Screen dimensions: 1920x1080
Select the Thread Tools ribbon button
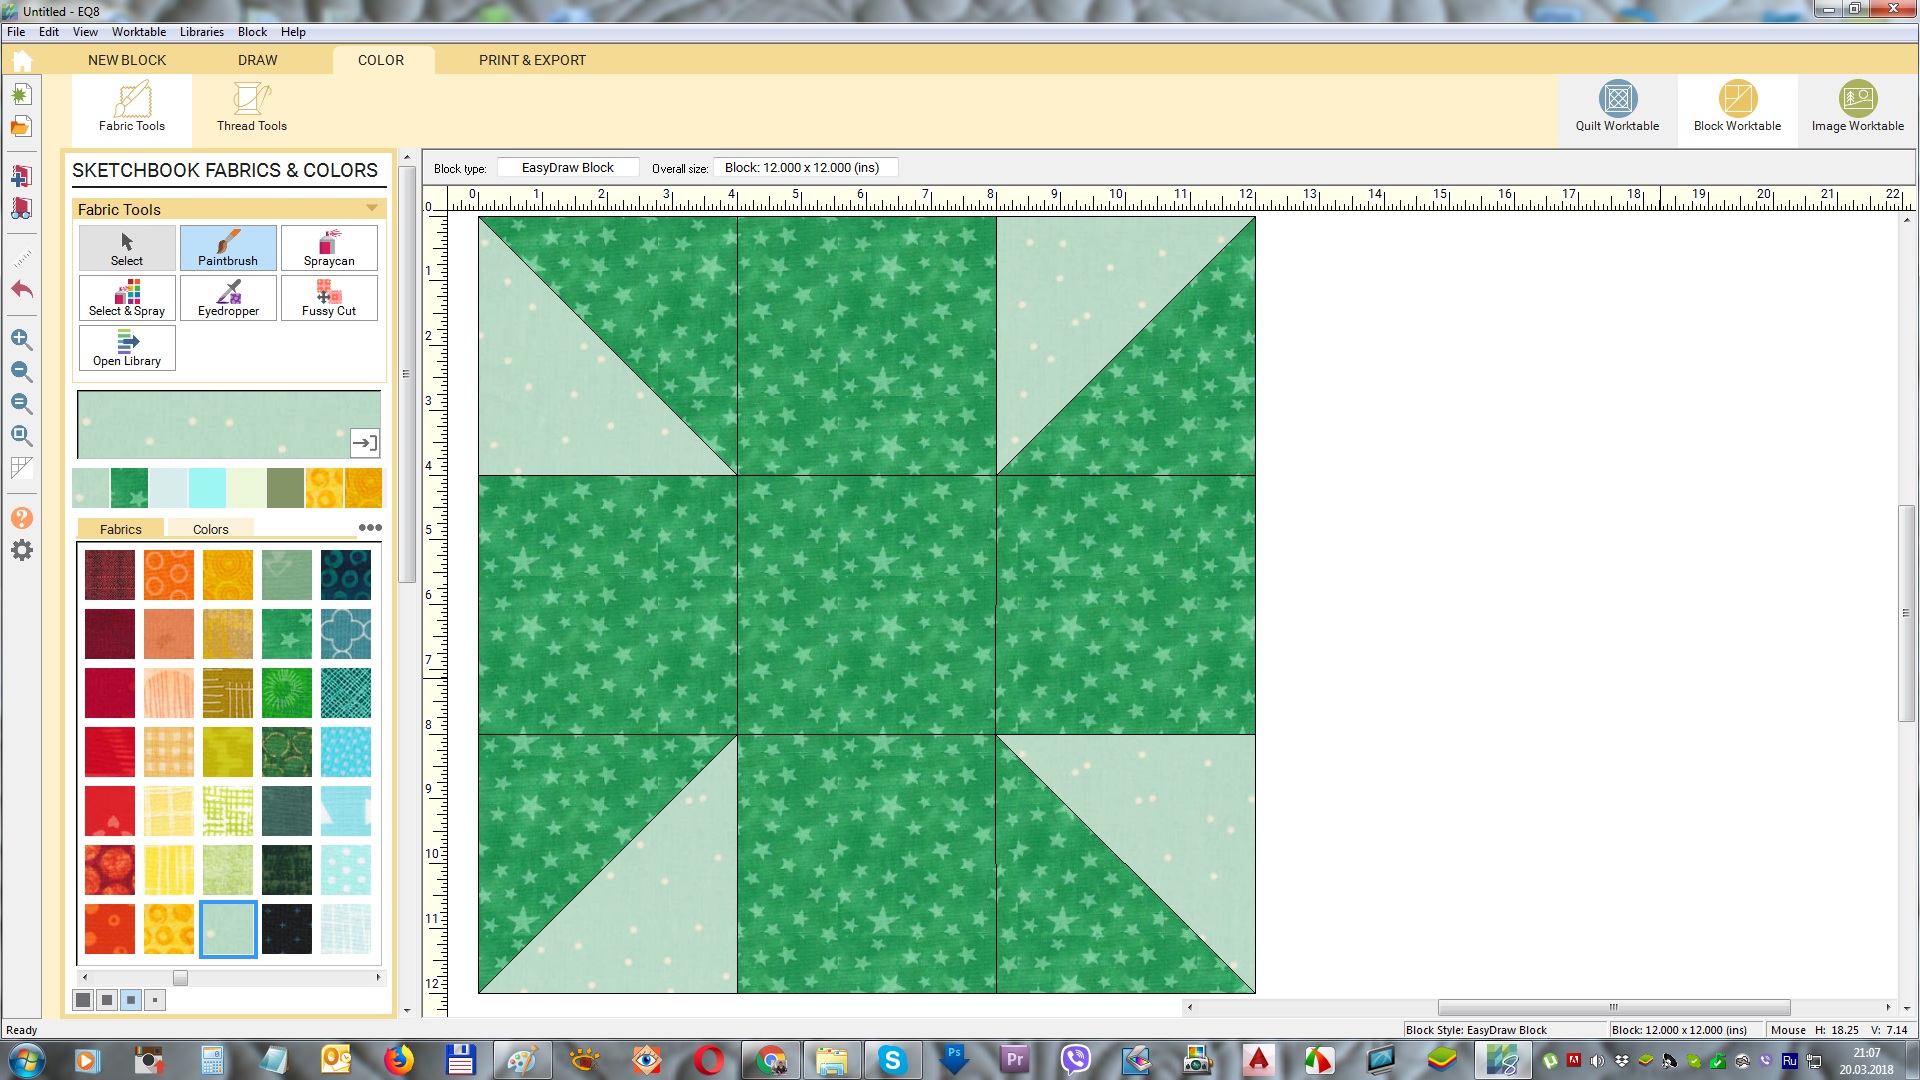point(252,108)
